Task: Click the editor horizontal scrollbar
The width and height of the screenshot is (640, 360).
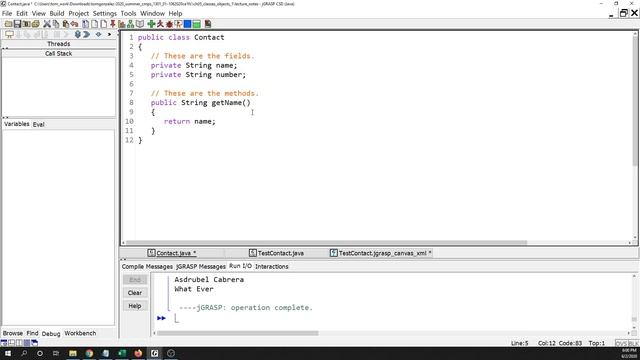Action: coord(327,242)
